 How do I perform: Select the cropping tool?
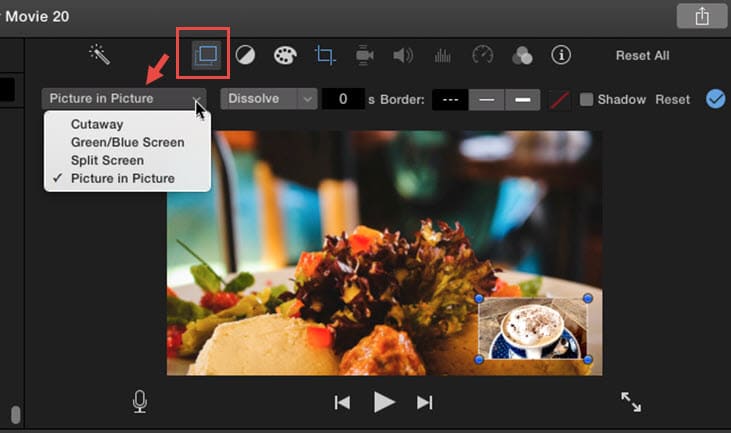[x=325, y=55]
